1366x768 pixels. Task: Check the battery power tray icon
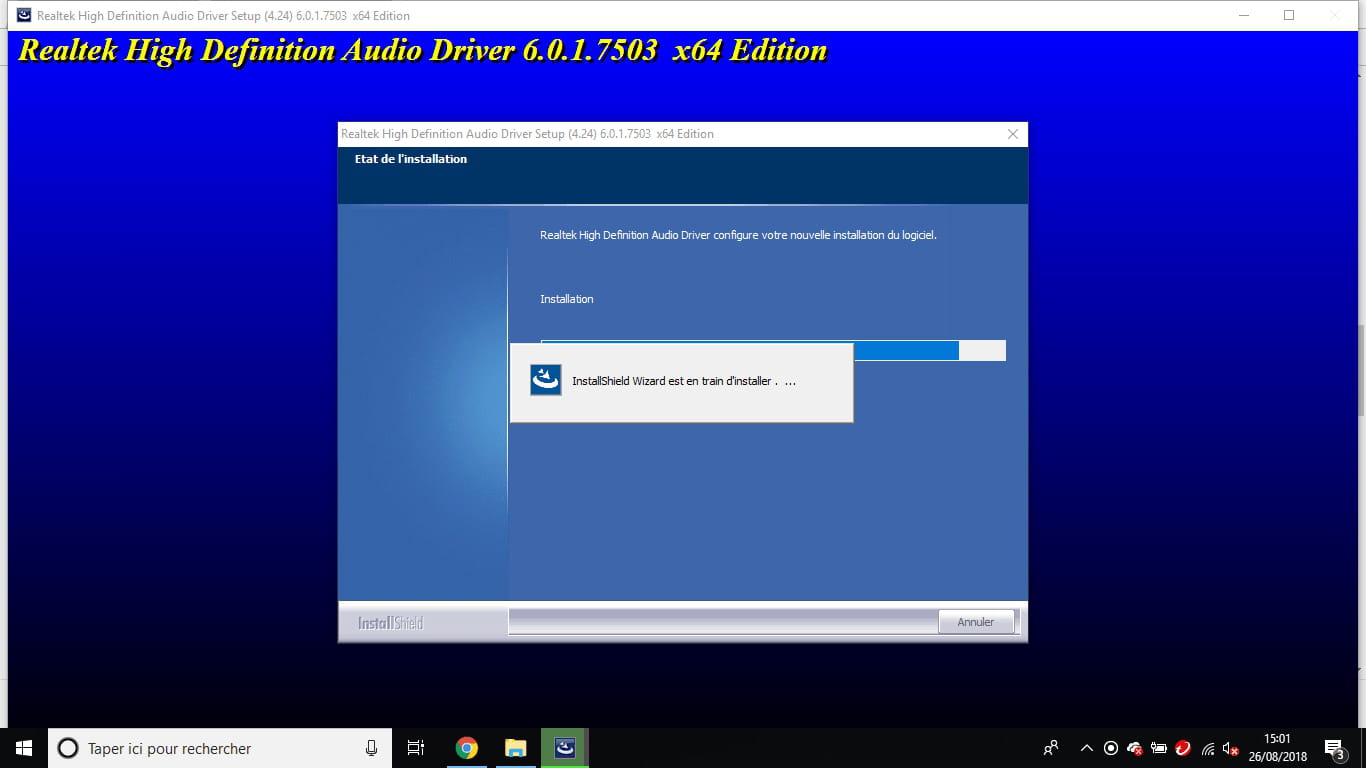click(1159, 748)
